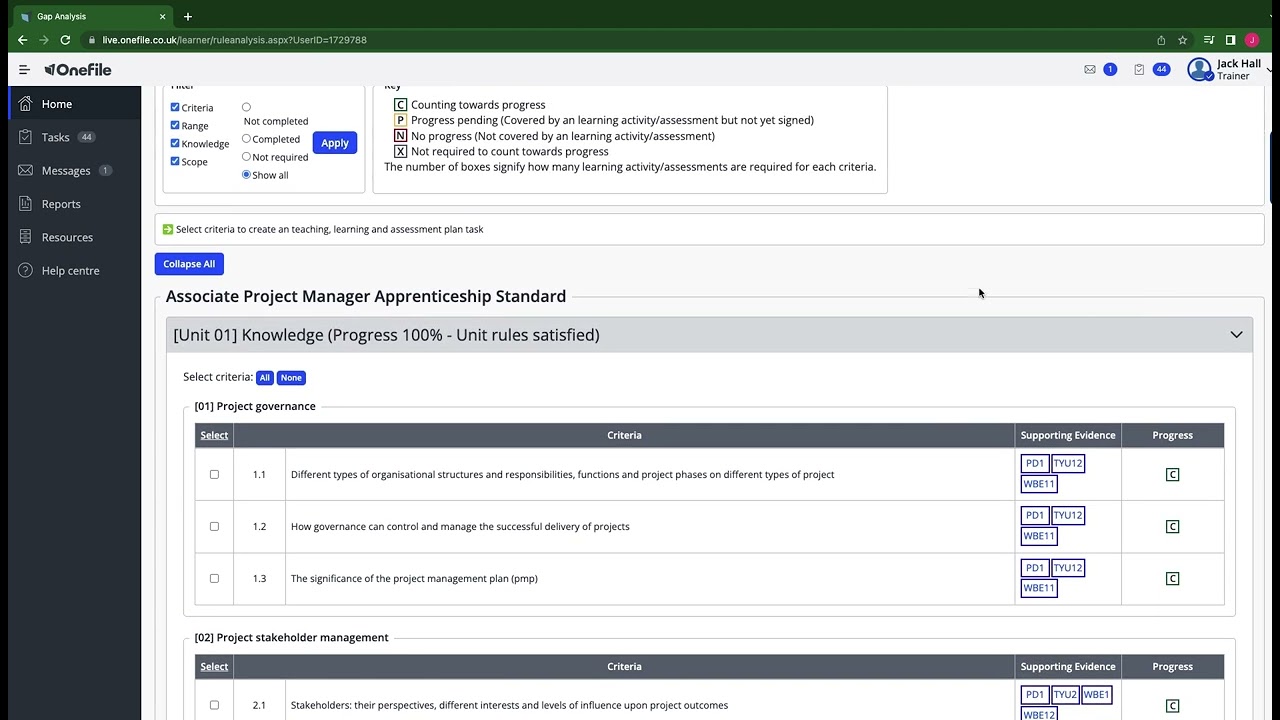Open the mail envelope icon in header
Screen dimensions: 1280x720
point(1090,69)
